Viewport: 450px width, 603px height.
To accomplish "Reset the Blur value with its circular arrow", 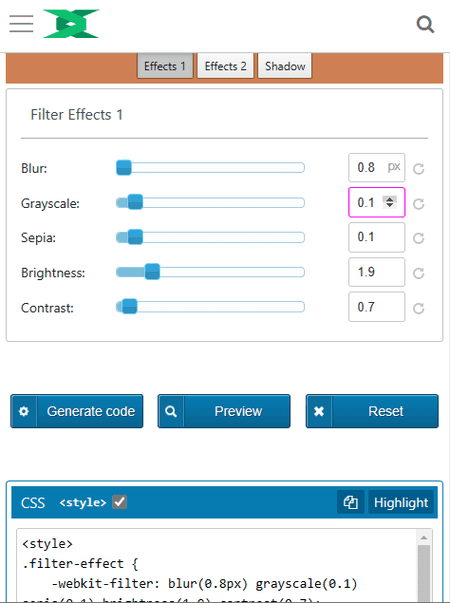I will pyautogui.click(x=418, y=168).
